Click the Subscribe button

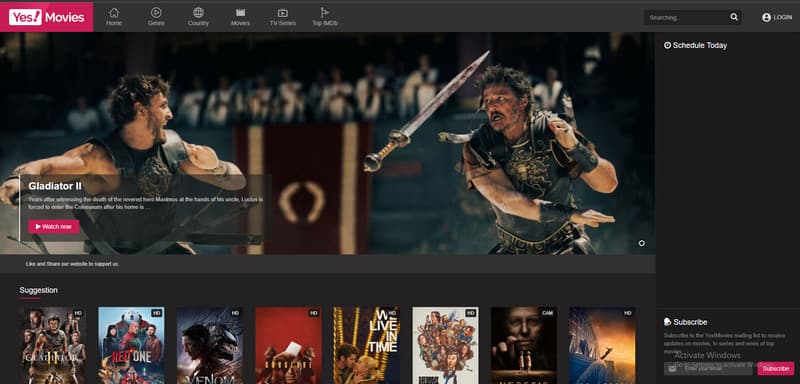[776, 368]
